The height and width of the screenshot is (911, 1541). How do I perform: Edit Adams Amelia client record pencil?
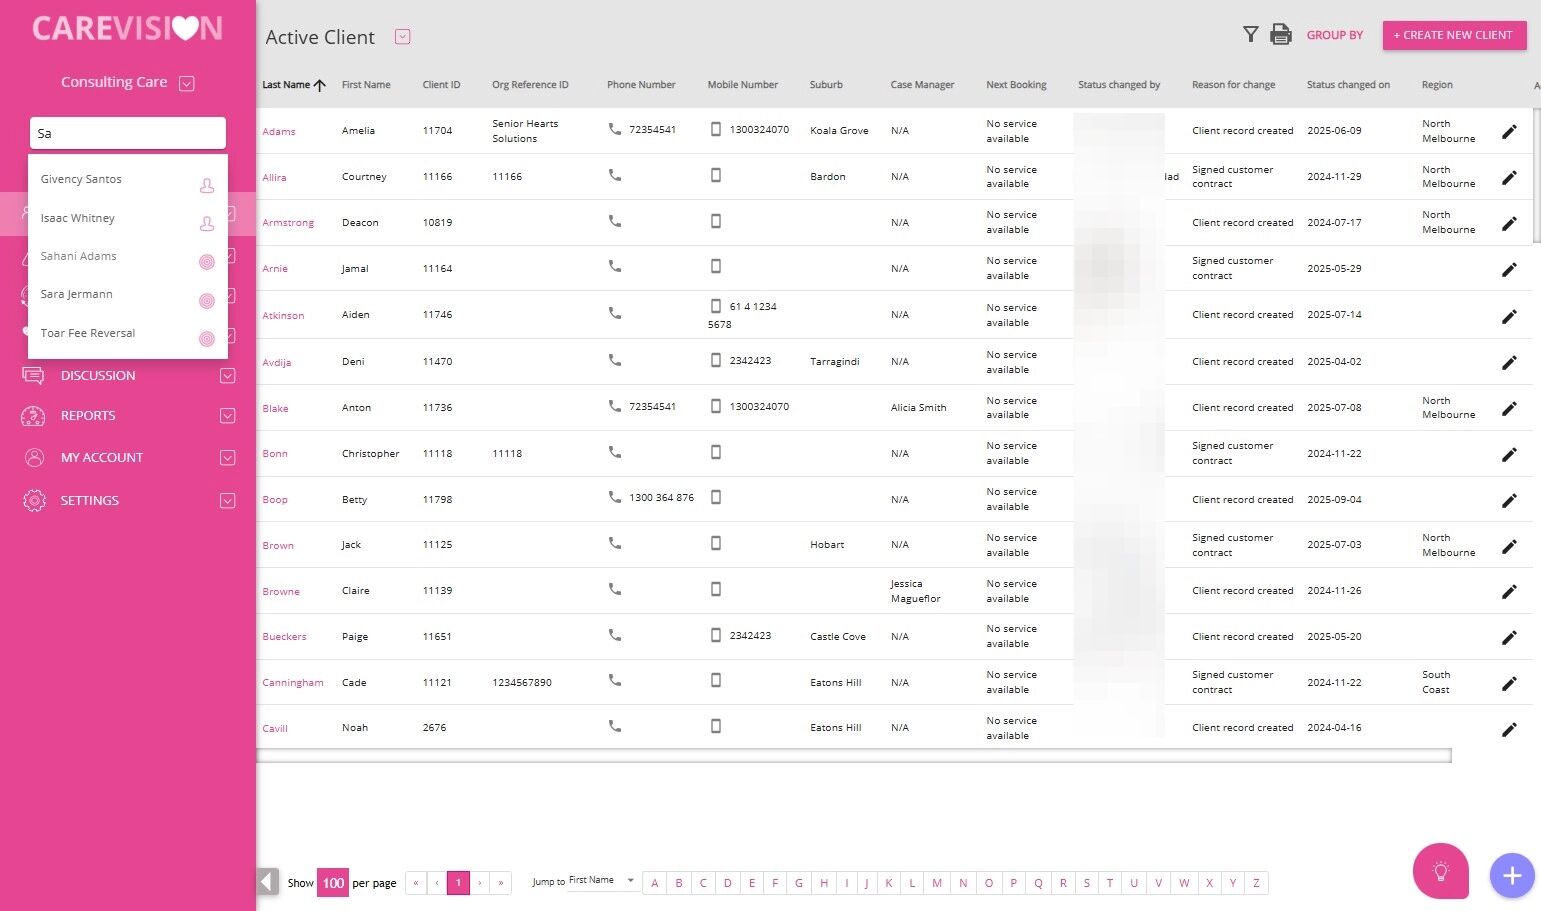coord(1510,131)
